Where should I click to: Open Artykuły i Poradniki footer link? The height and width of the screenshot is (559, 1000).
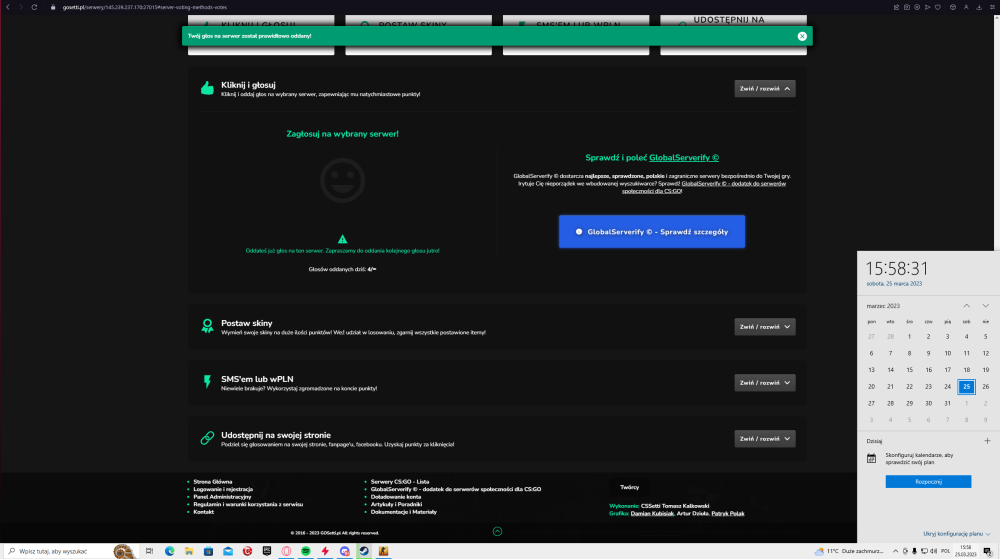pos(396,504)
